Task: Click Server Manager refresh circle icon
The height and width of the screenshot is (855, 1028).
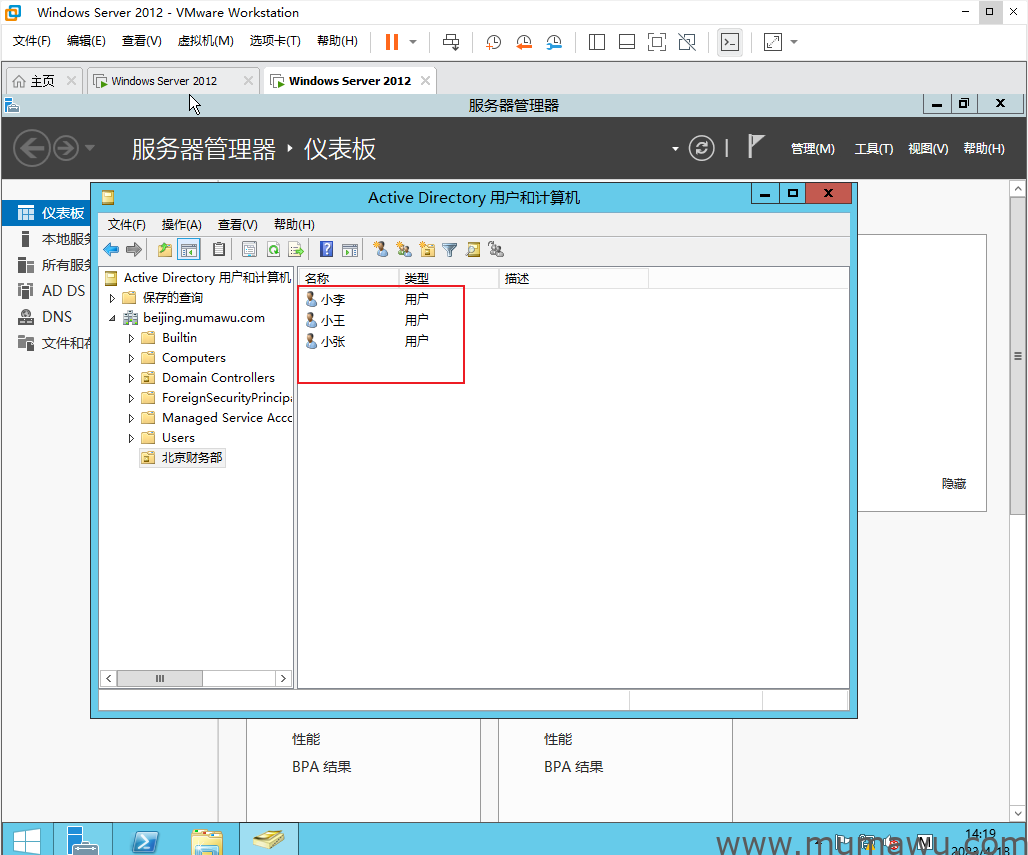Action: [703, 148]
